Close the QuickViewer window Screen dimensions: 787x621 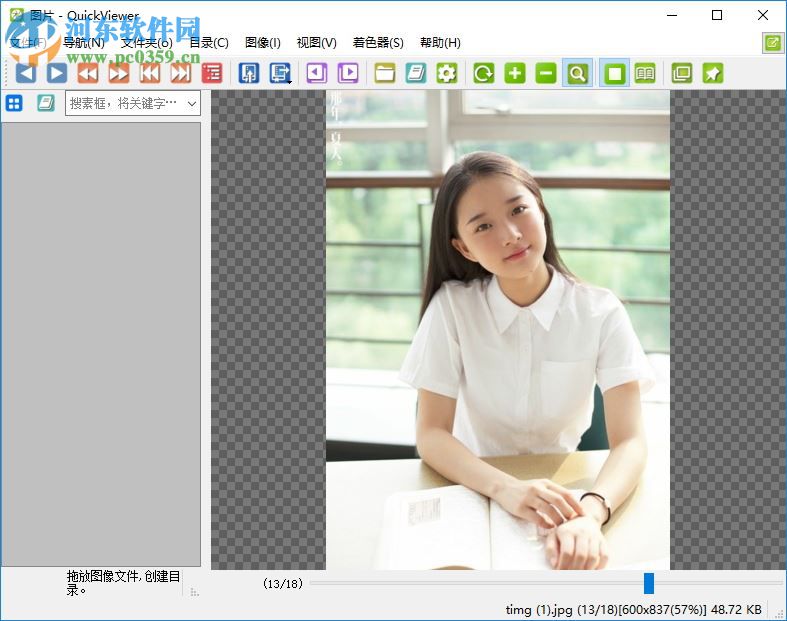pyautogui.click(x=763, y=15)
